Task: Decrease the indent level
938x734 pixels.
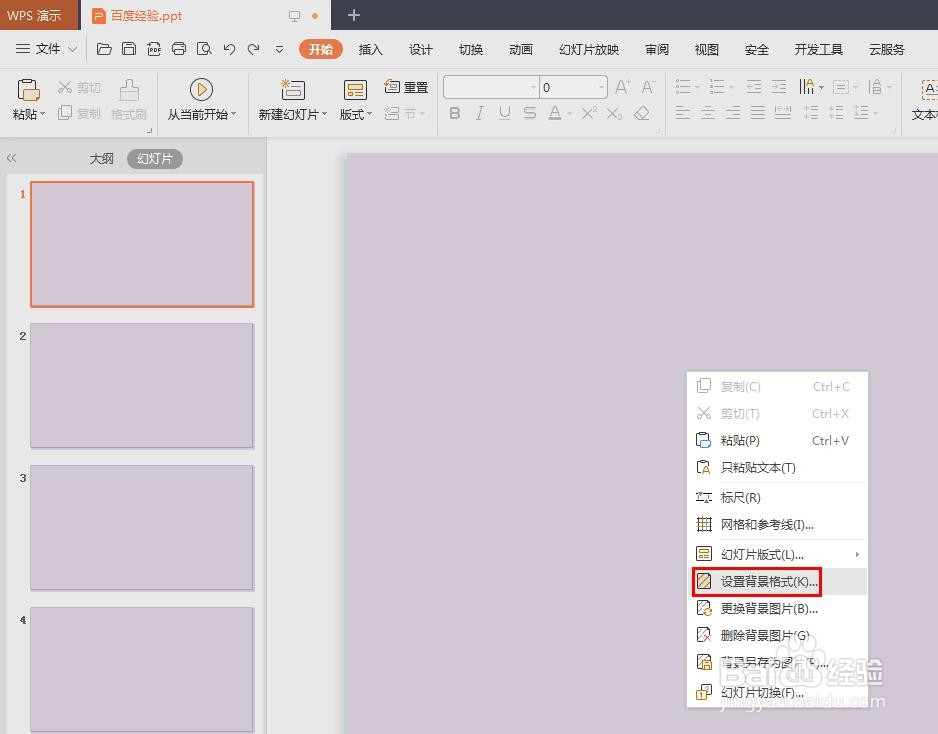Action: (754, 87)
